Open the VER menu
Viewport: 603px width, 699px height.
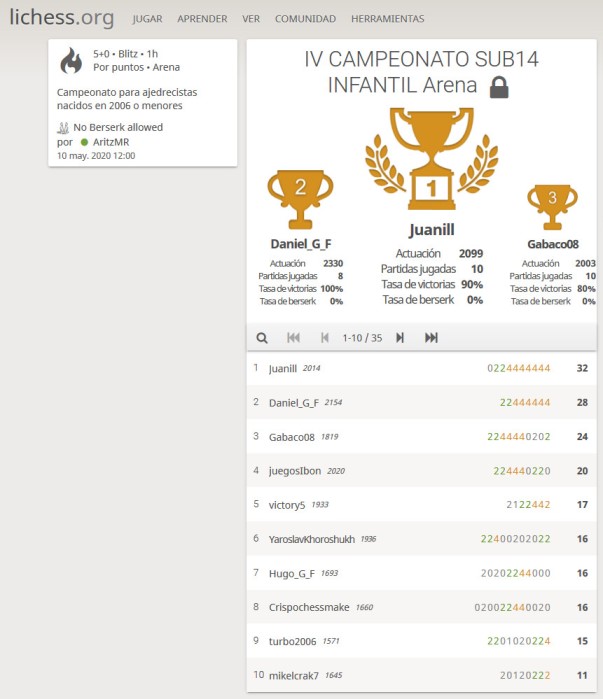pos(251,19)
